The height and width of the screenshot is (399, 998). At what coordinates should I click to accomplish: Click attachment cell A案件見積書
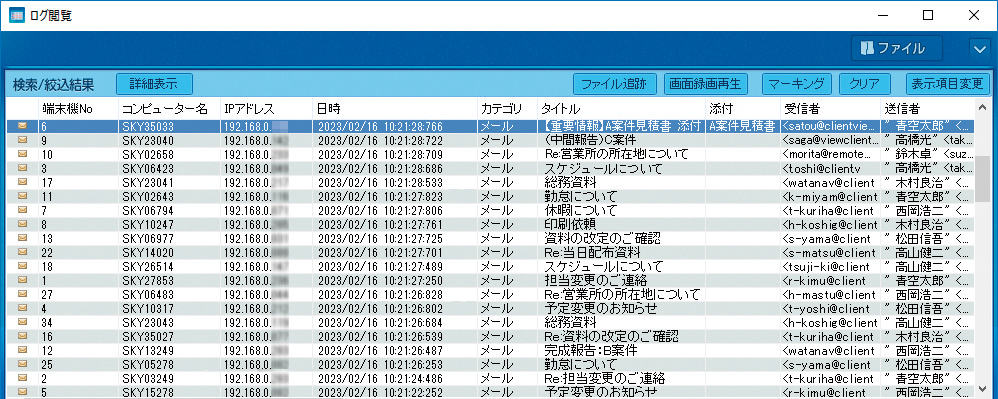pyautogui.click(x=742, y=126)
